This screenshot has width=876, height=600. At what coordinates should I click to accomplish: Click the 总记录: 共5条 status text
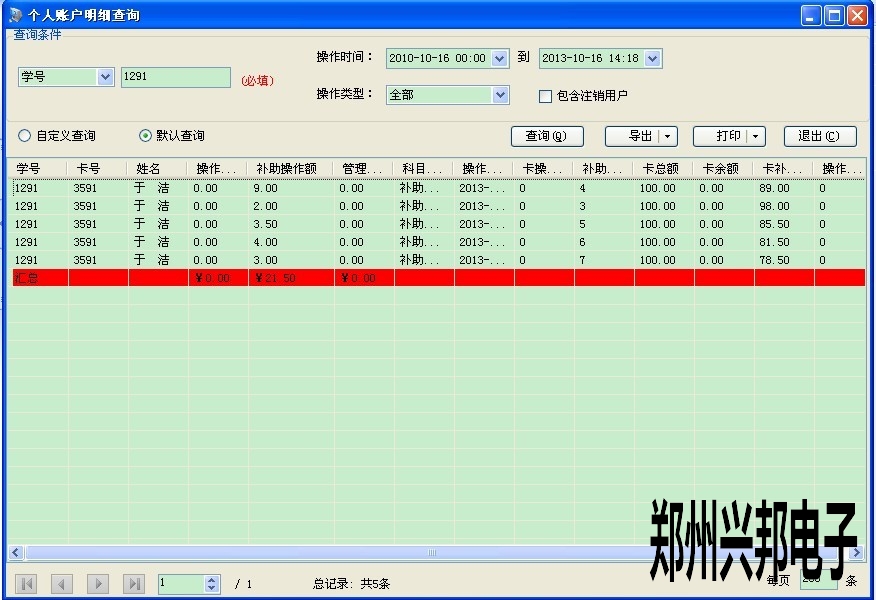(x=351, y=584)
